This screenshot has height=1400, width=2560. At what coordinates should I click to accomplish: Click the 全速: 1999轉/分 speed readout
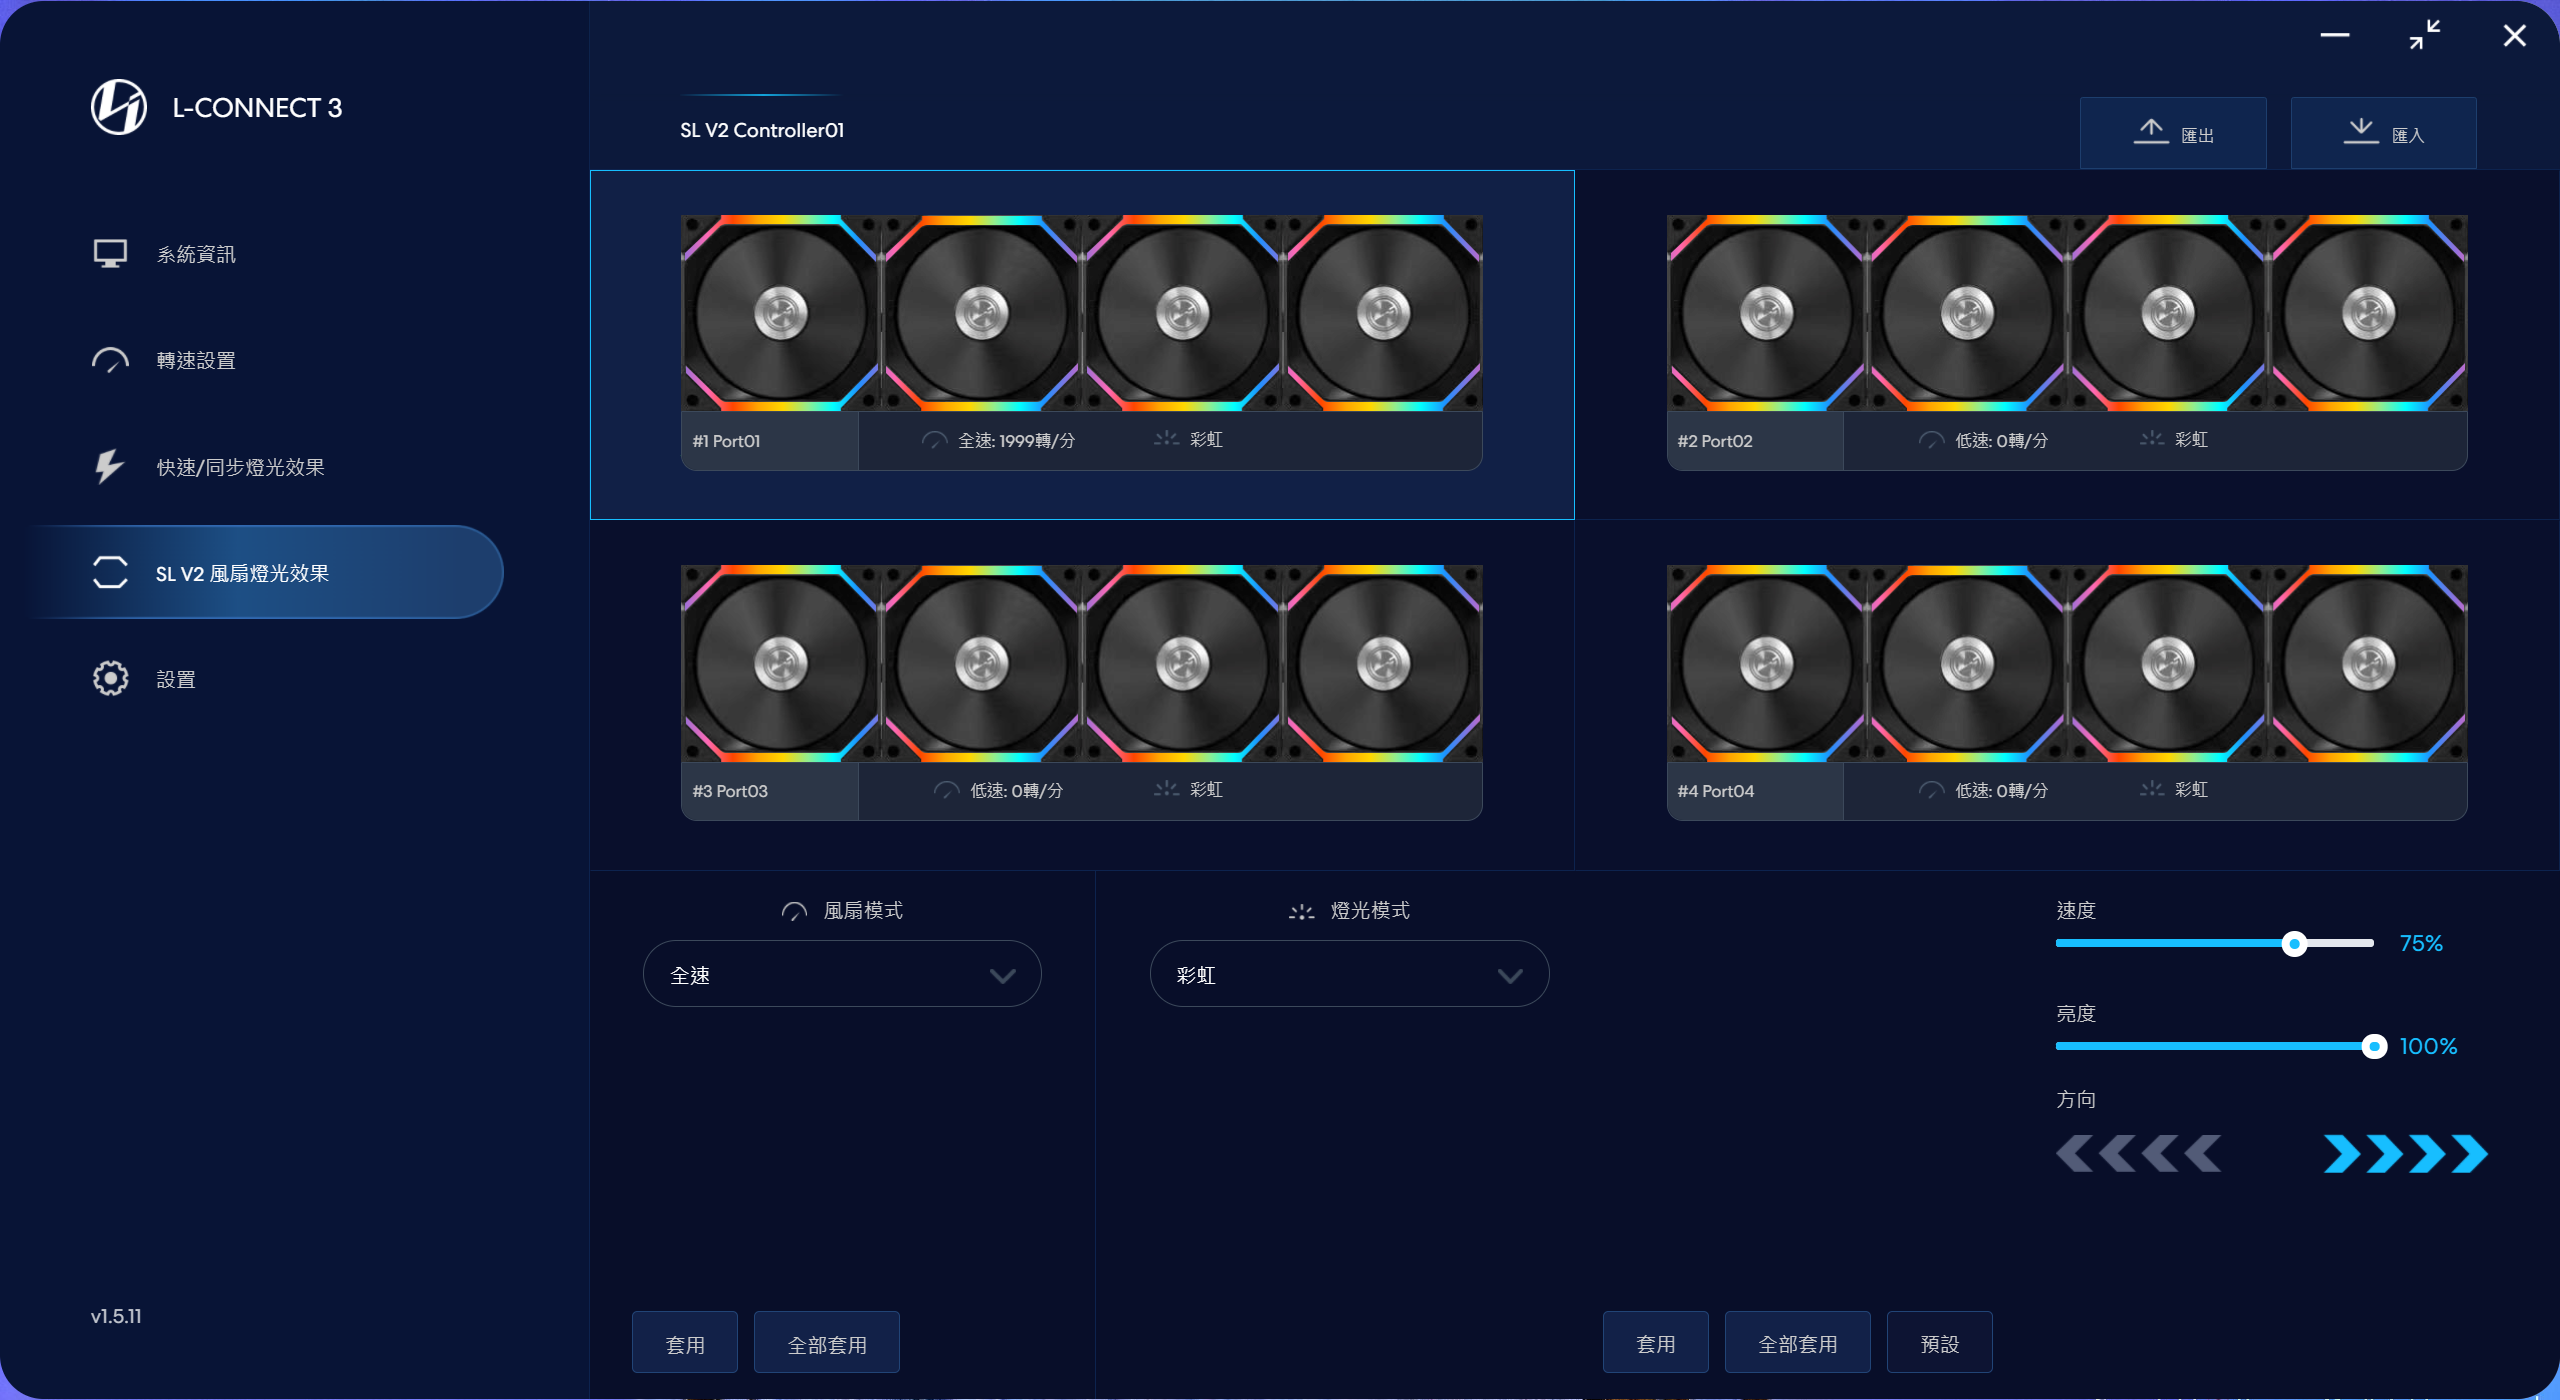1016,440
